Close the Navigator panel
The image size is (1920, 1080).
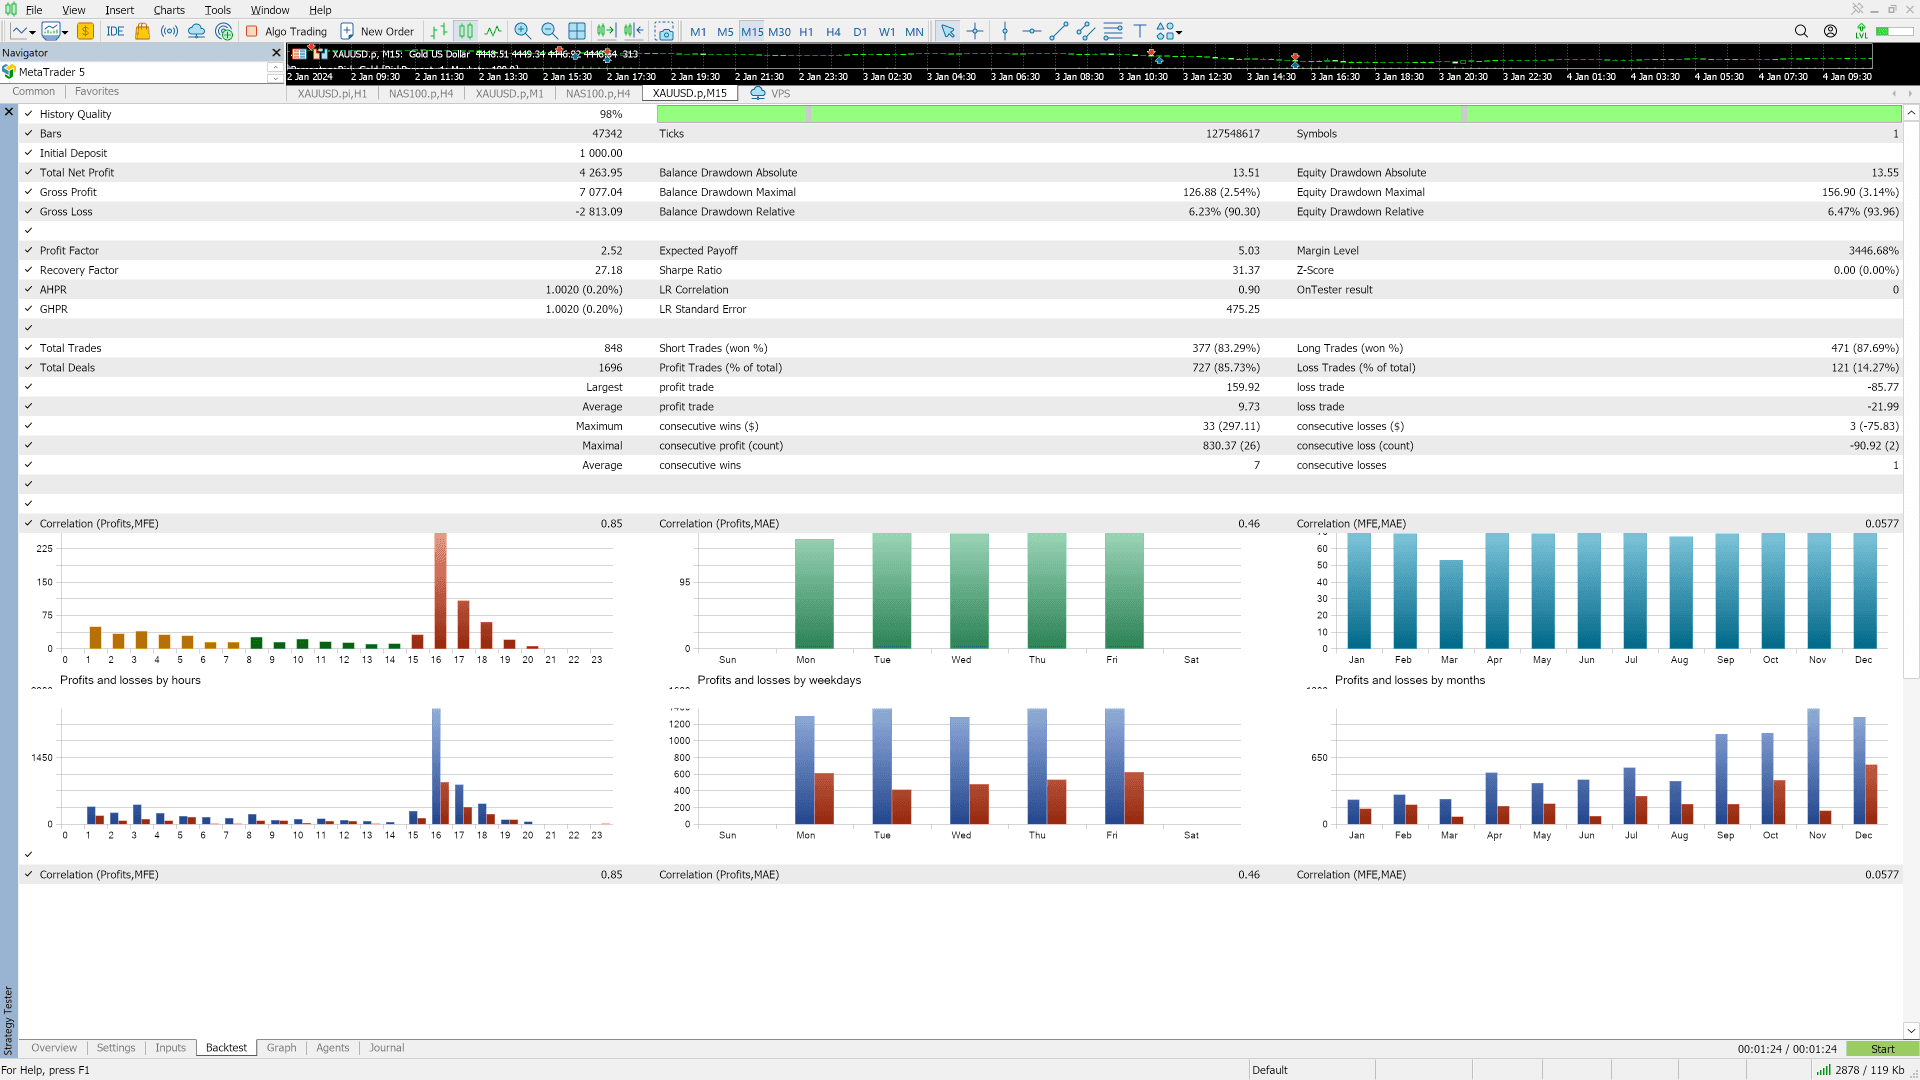click(276, 53)
